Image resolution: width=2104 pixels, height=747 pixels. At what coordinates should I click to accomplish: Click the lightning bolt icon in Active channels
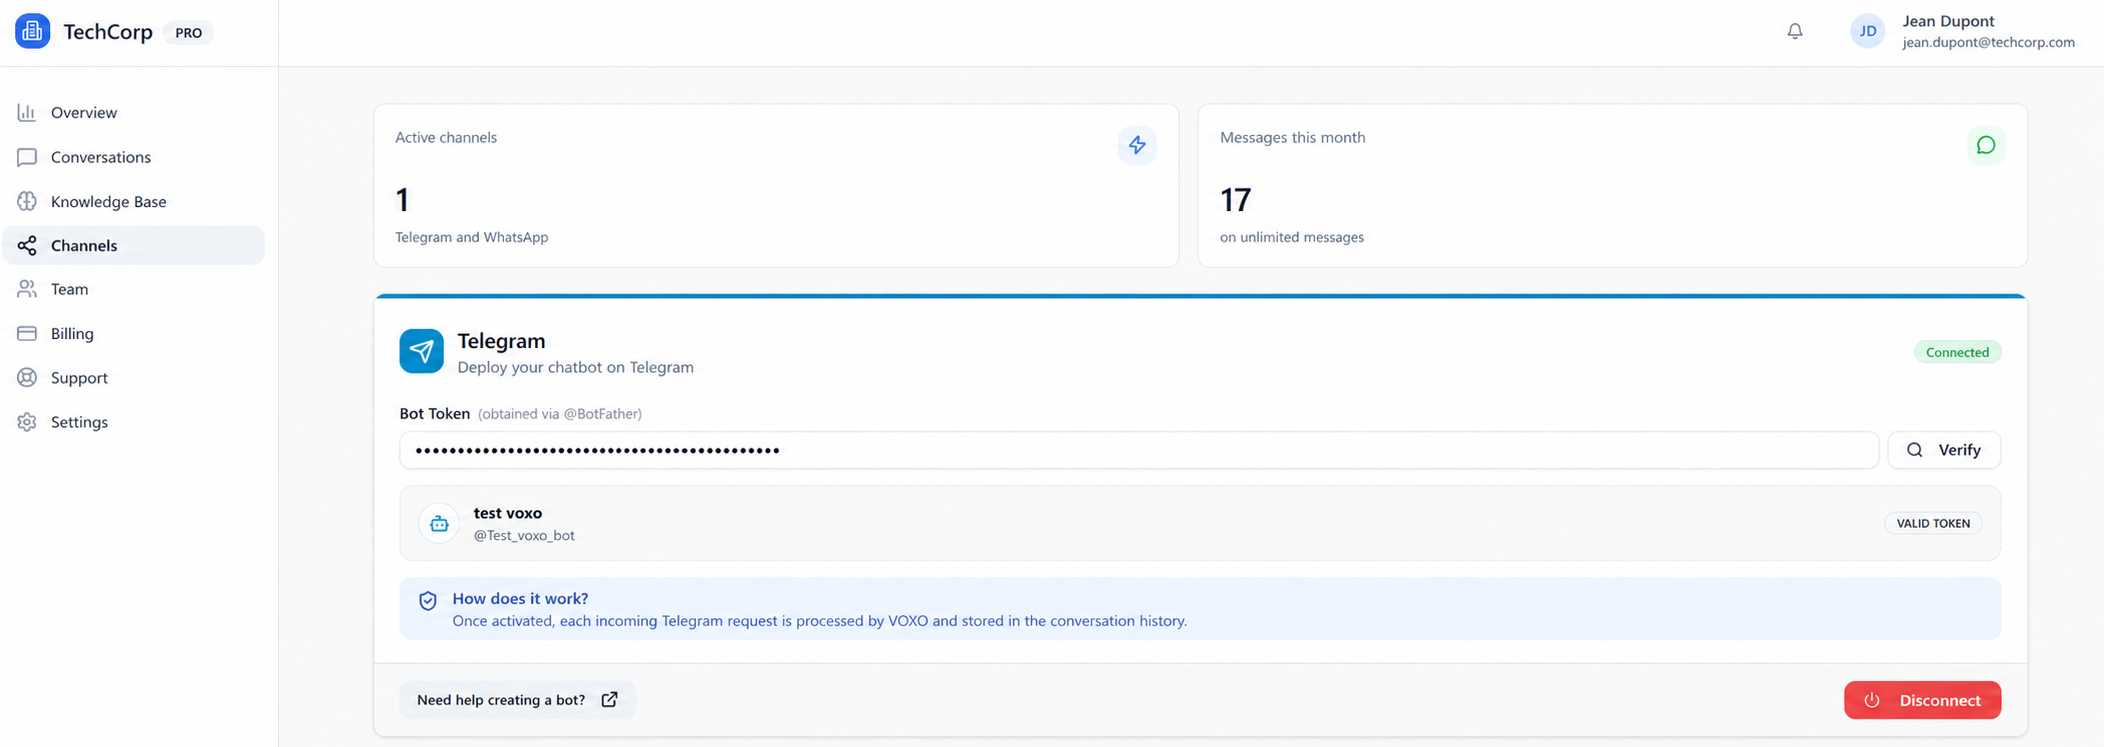pos(1137,145)
